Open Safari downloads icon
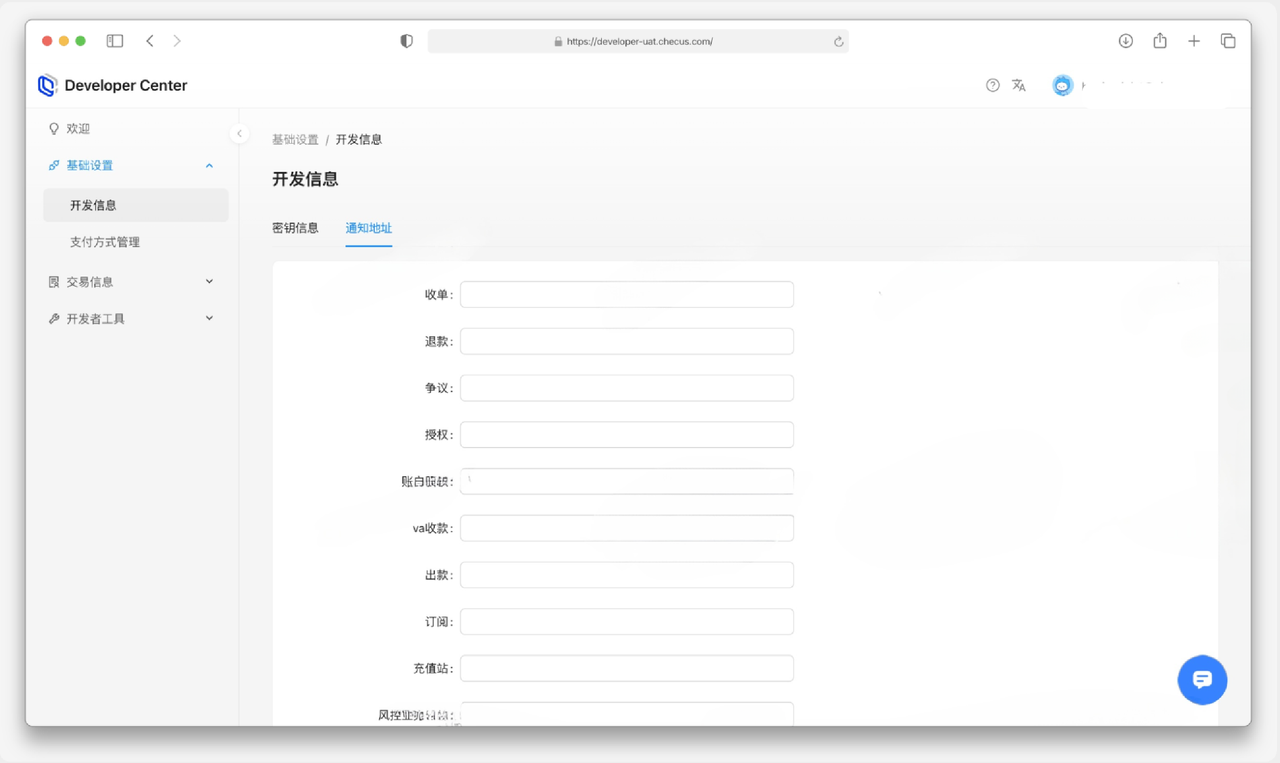The width and height of the screenshot is (1280, 763). (1125, 41)
